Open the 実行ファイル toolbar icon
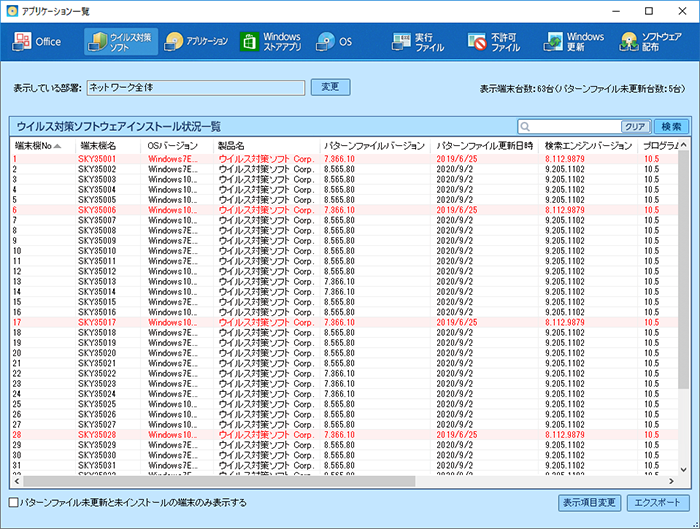 [x=418, y=42]
